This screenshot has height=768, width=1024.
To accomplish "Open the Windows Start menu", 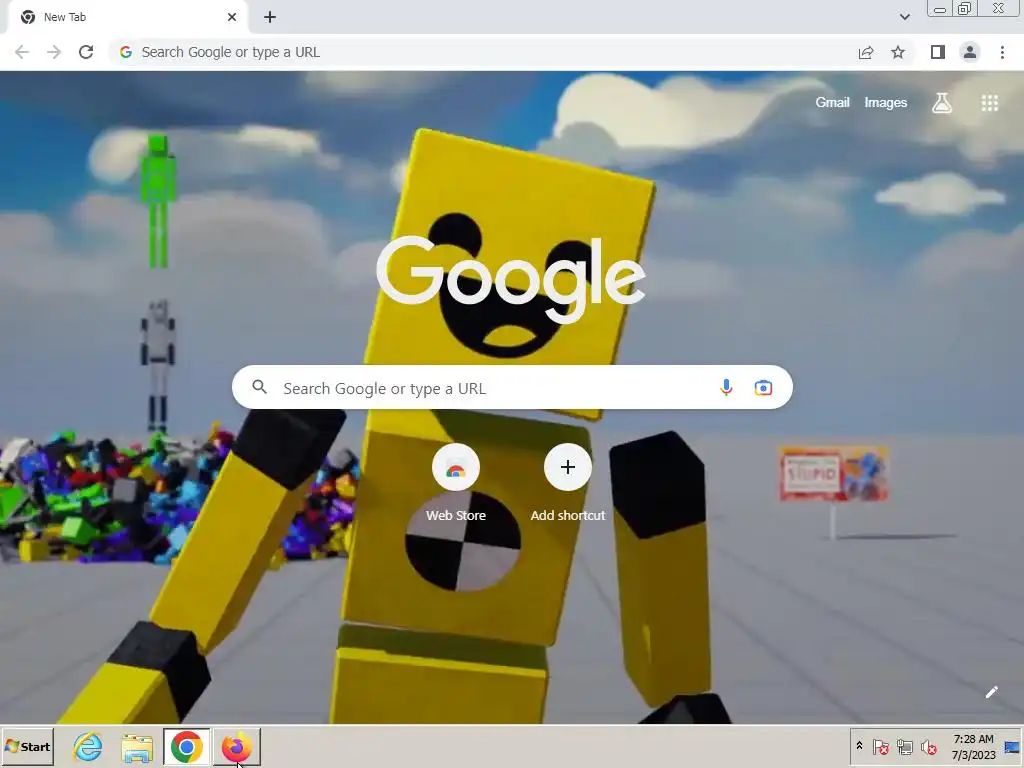I will 27,746.
